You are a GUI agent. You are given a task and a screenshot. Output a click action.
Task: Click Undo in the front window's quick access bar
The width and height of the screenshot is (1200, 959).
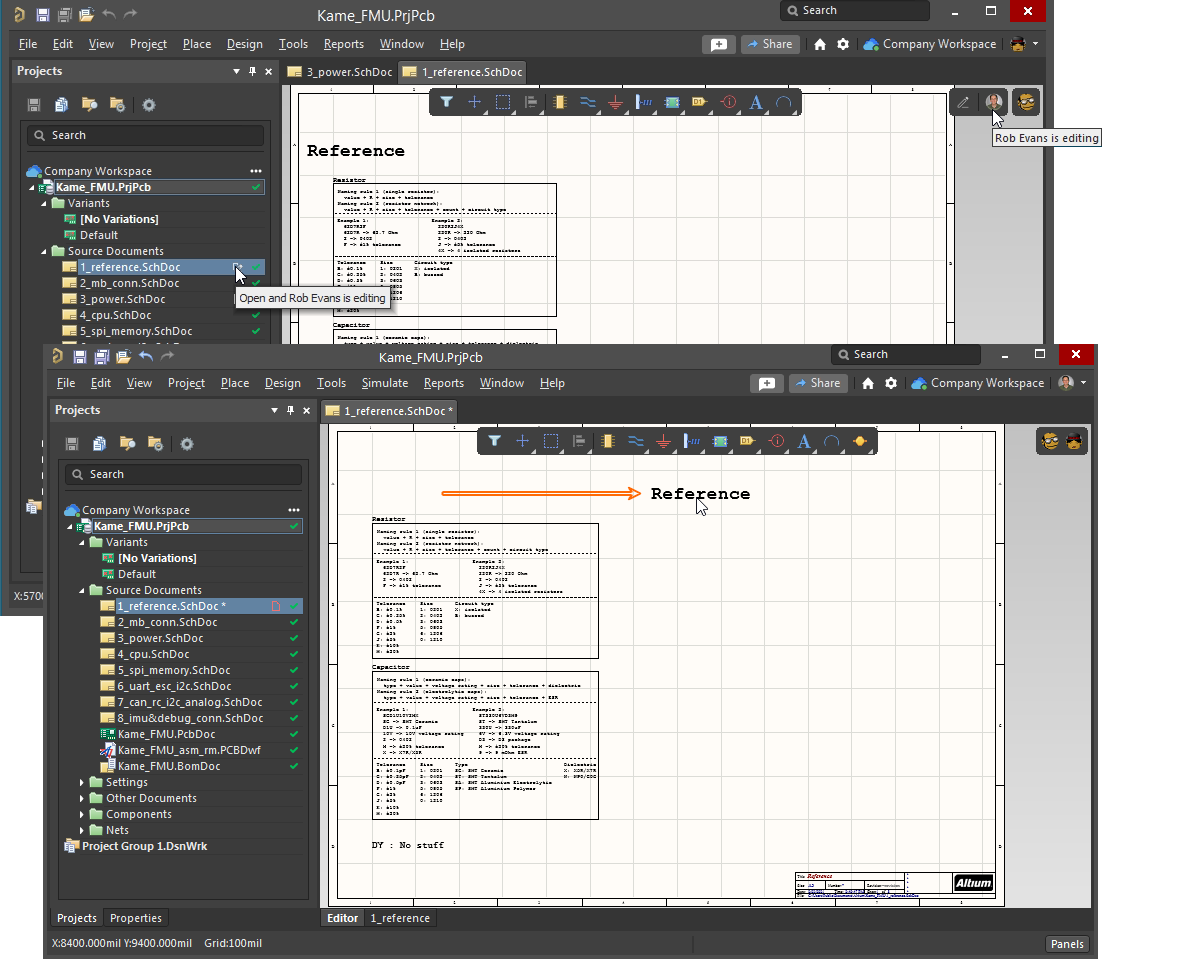[146, 356]
